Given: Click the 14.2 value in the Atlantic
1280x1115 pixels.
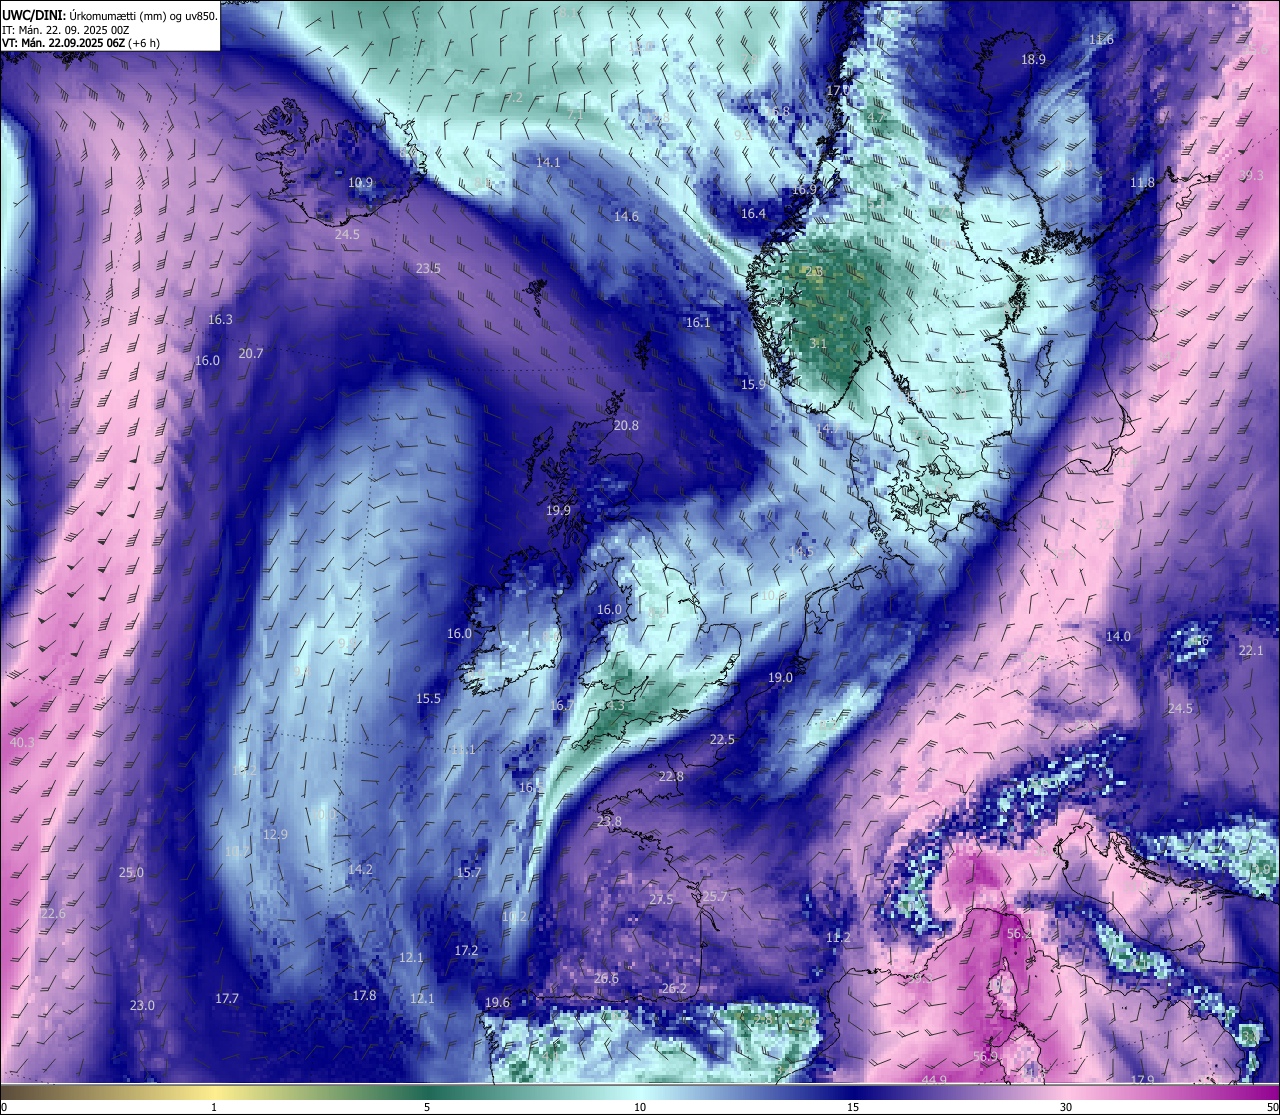Looking at the screenshot, I should [x=360, y=869].
